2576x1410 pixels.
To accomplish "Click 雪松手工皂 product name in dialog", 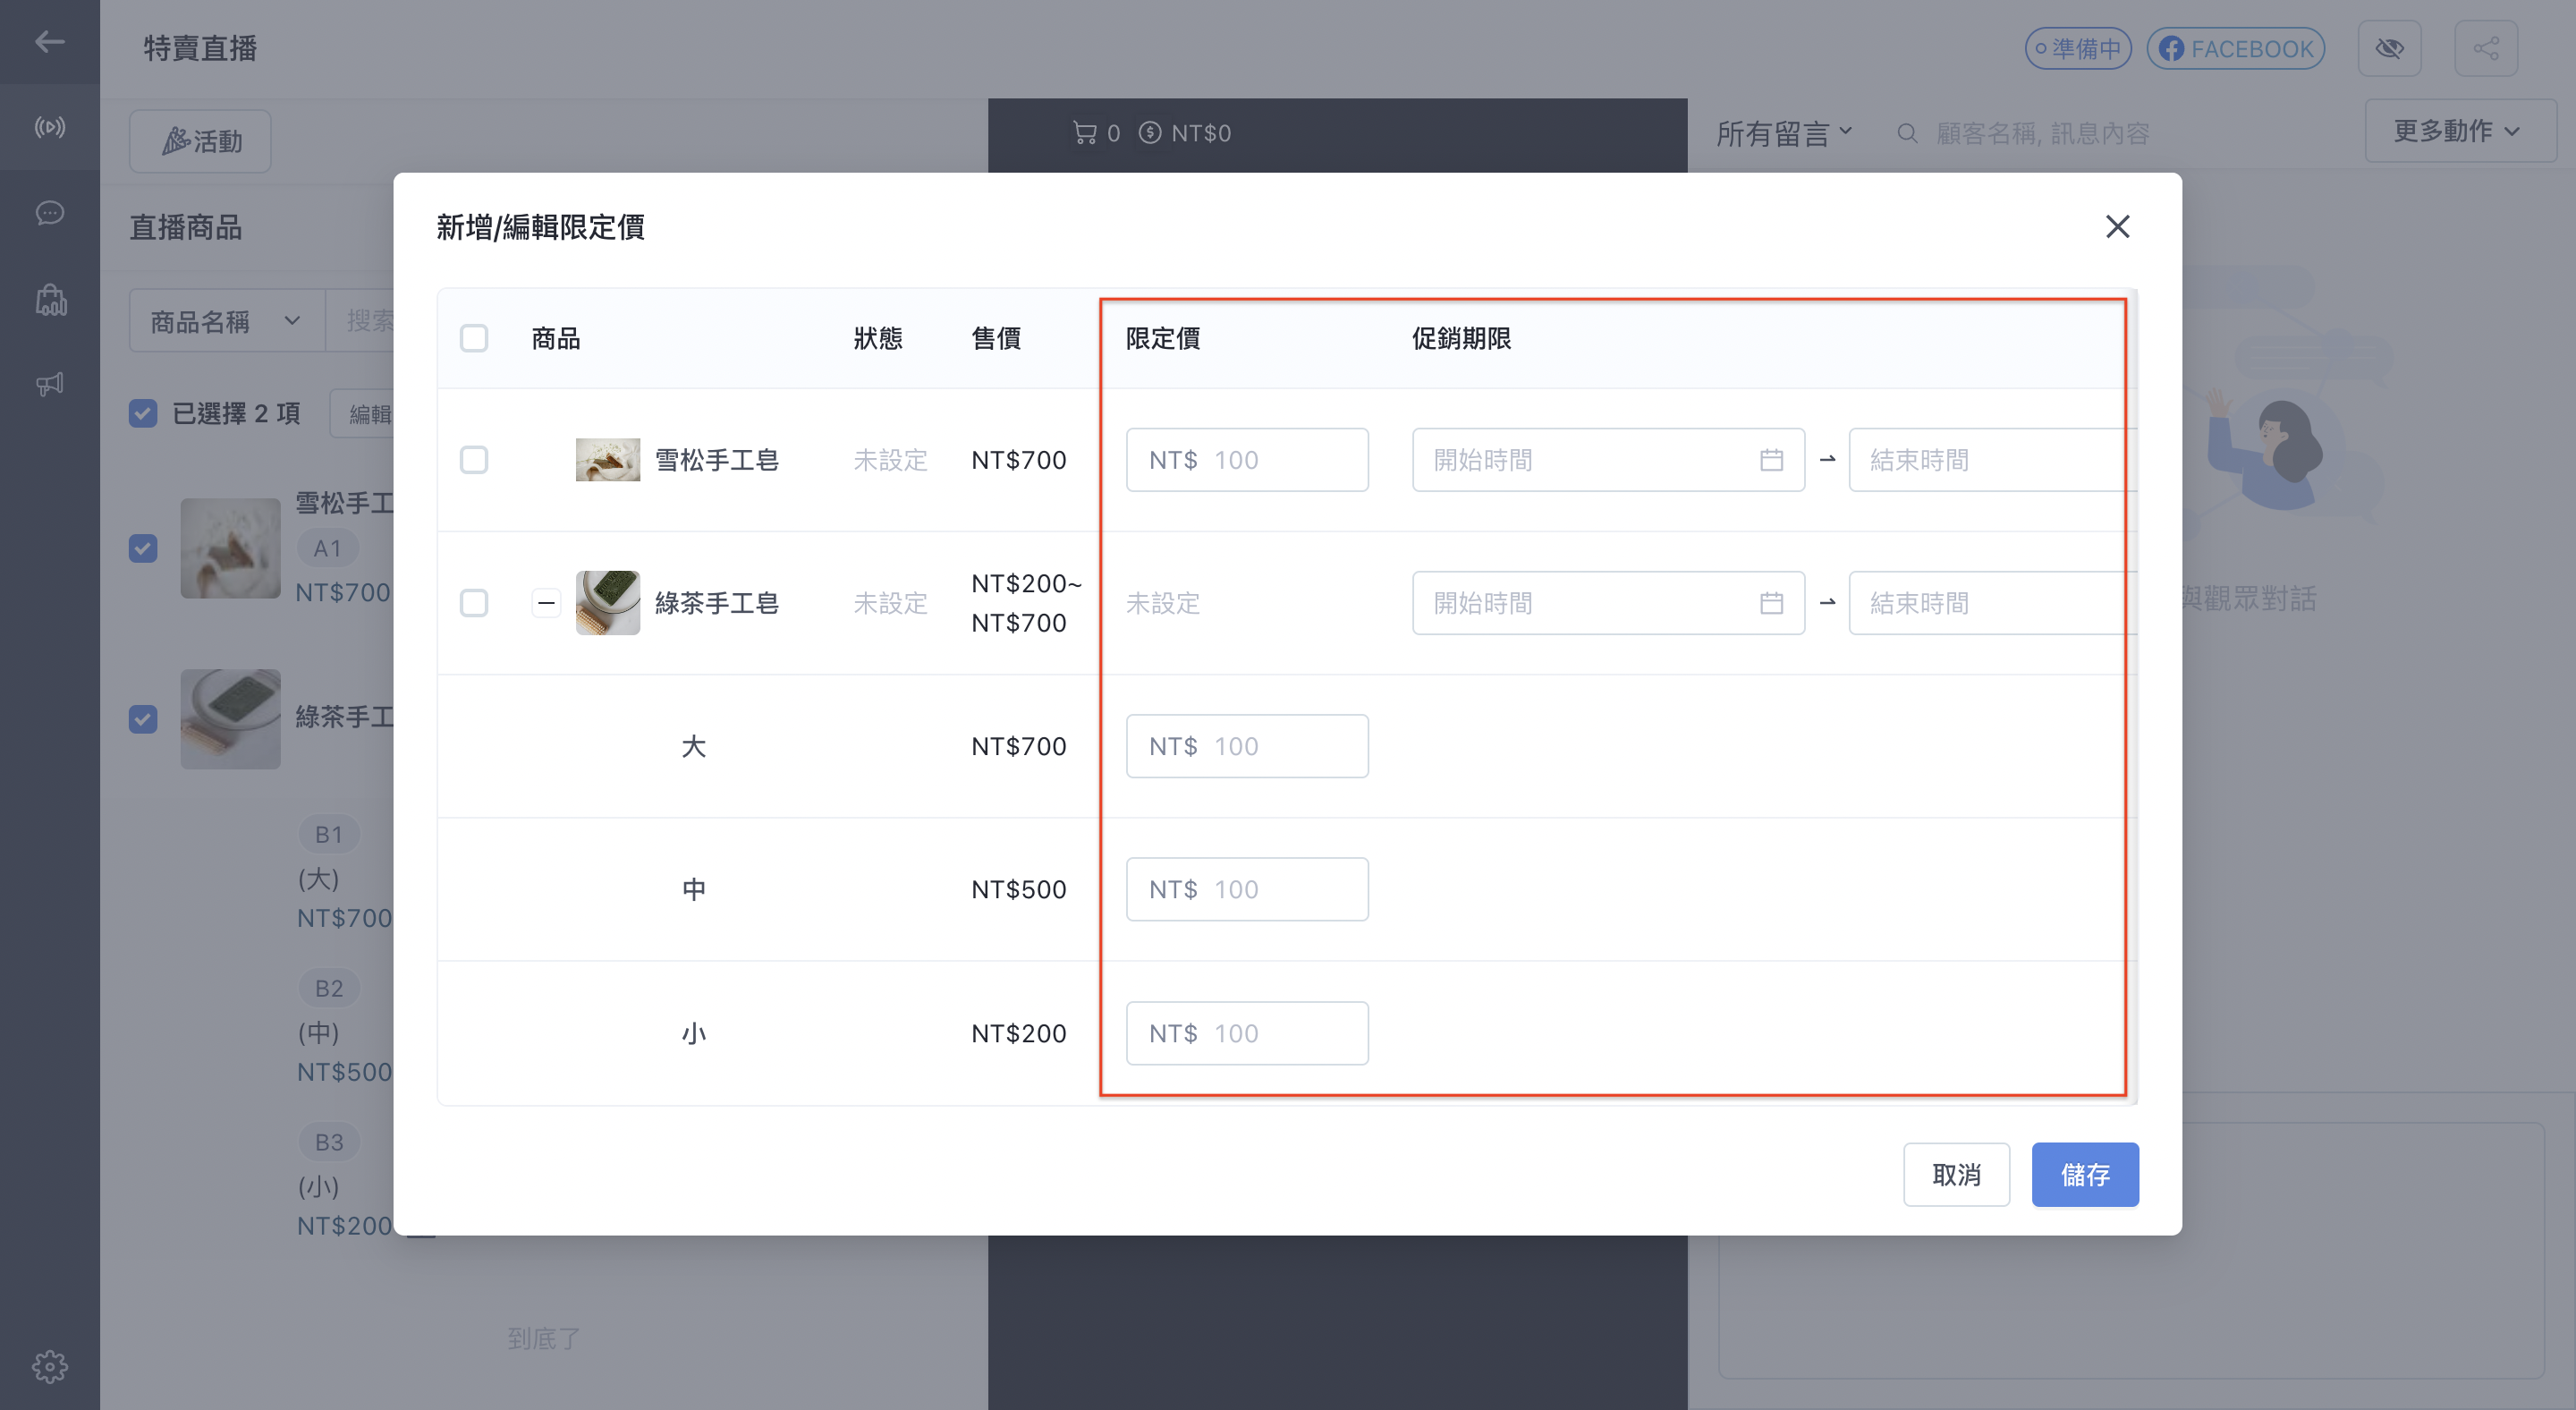I will point(717,460).
